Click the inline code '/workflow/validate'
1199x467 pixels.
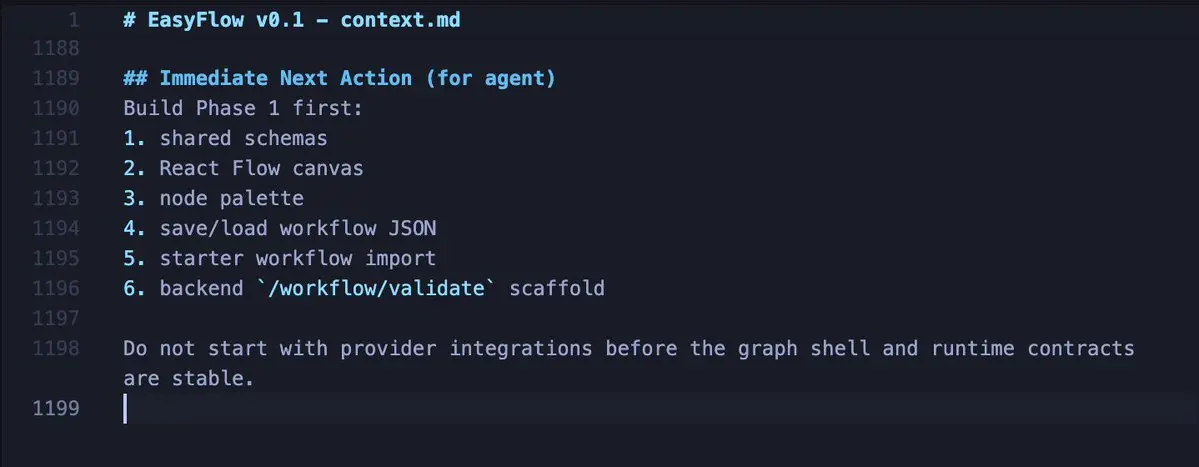[x=376, y=289]
